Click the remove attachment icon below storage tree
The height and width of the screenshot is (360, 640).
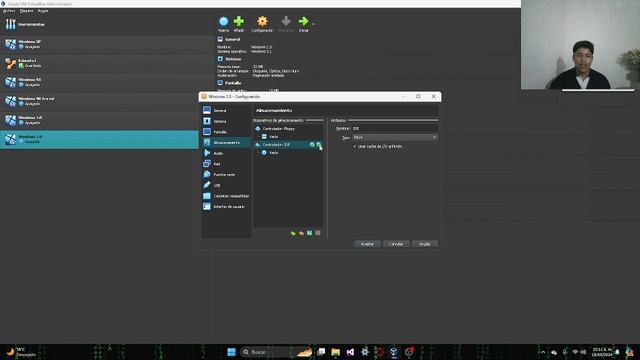click(318, 233)
